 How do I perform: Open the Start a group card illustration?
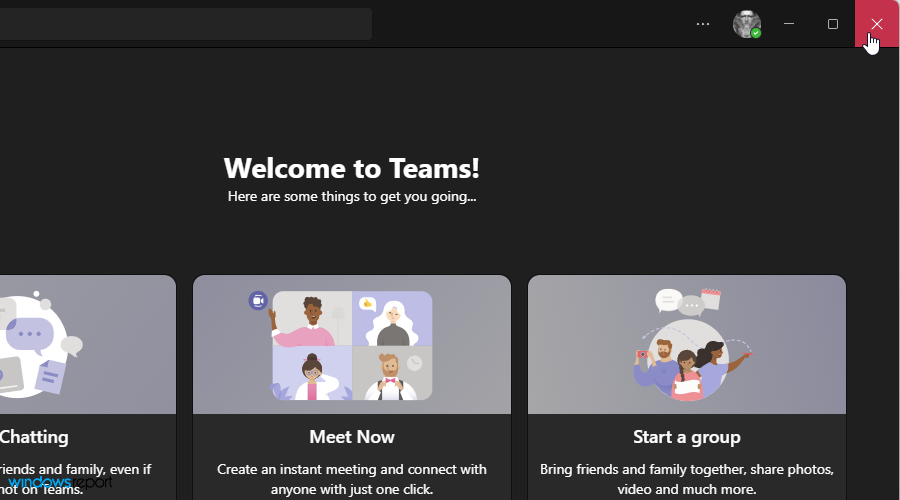[x=687, y=344]
